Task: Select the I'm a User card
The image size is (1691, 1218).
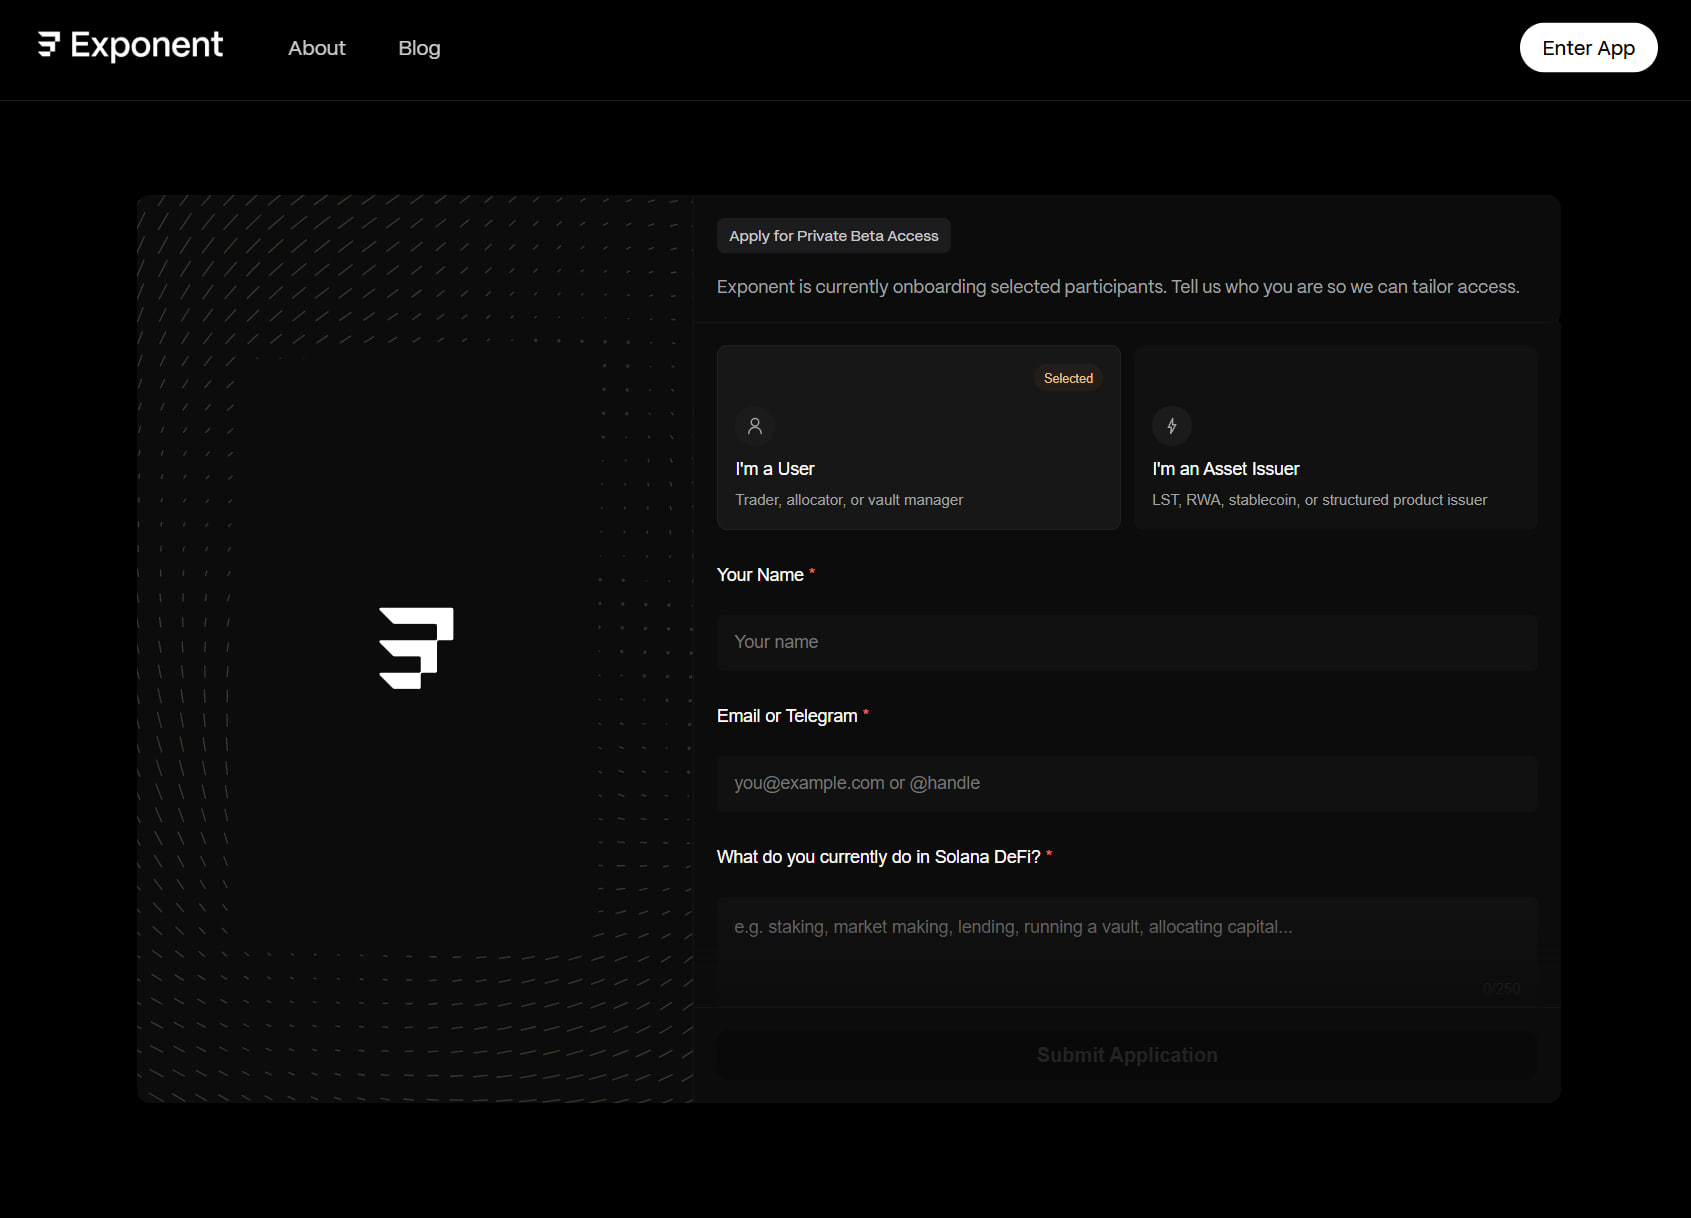Action: click(x=918, y=437)
